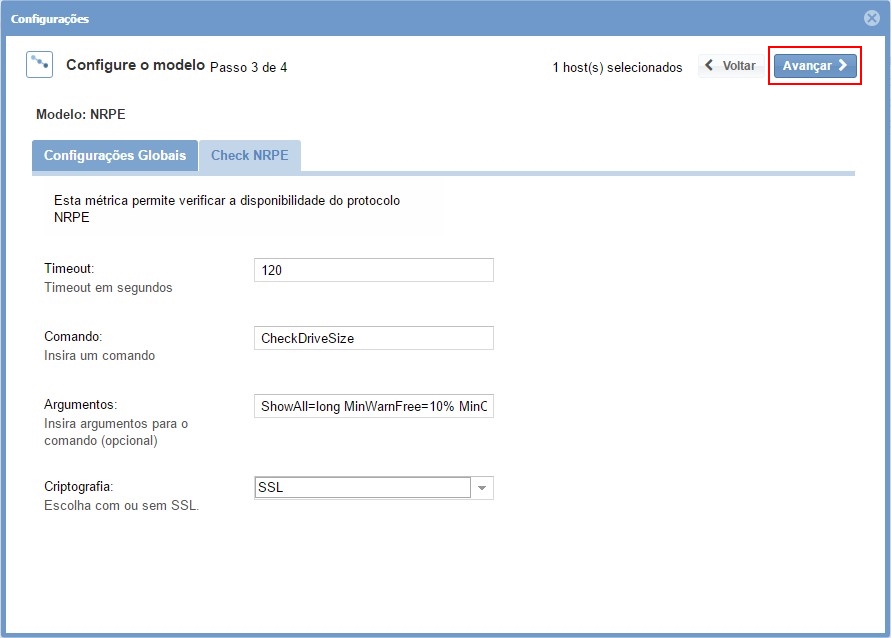Click the Timeout field containing 120
This screenshot has width=892, height=638.
pos(373,270)
